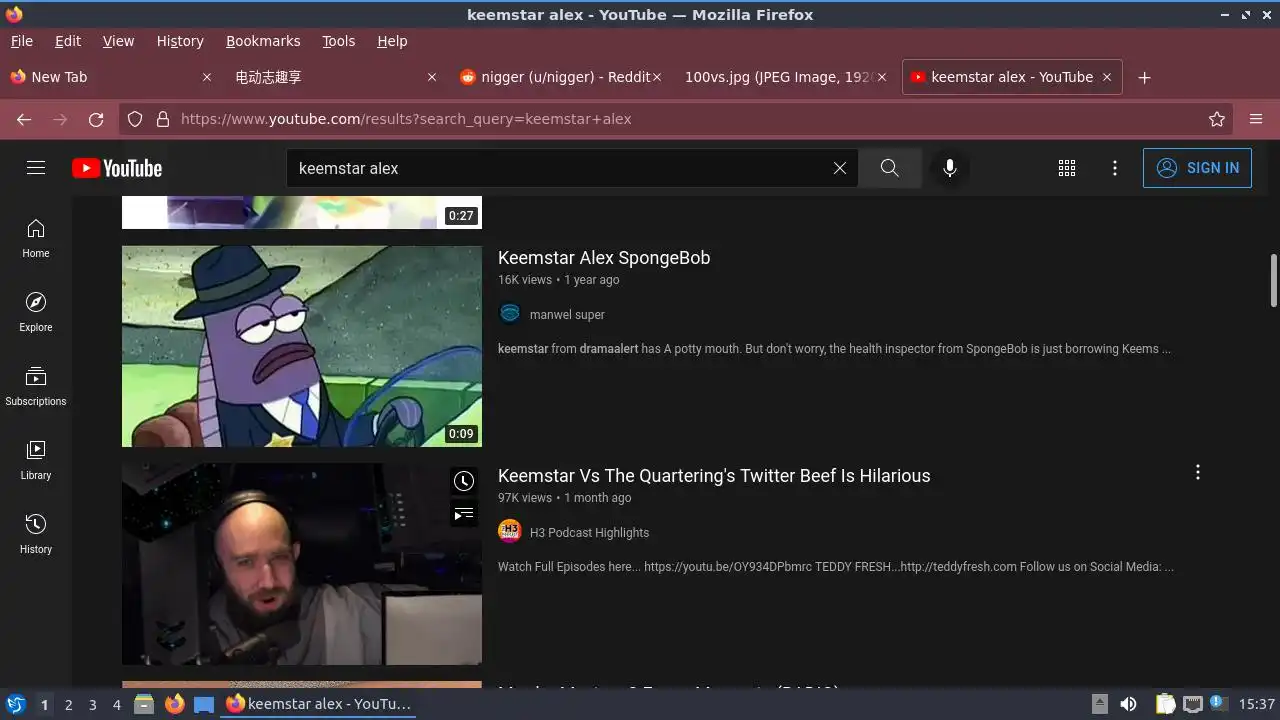The image size is (1280, 720).
Task: Go to Home in the sidebar
Action: [36, 238]
